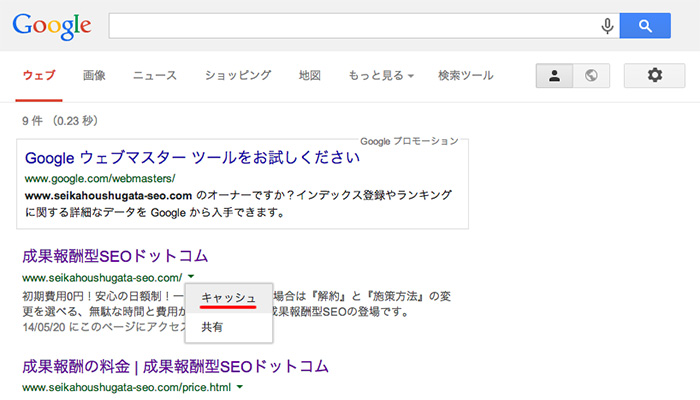Switch to the ニュース tab
This screenshot has width=700, height=400.
(x=155, y=75)
